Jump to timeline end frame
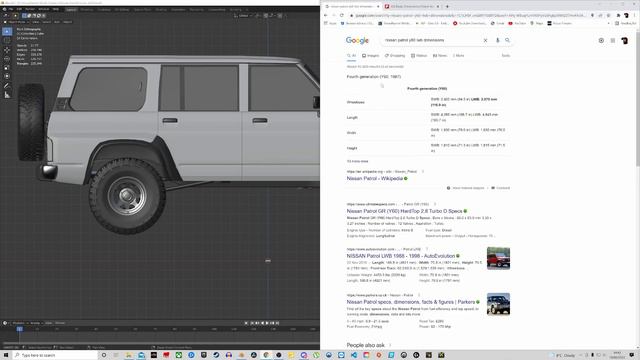 [277, 323]
